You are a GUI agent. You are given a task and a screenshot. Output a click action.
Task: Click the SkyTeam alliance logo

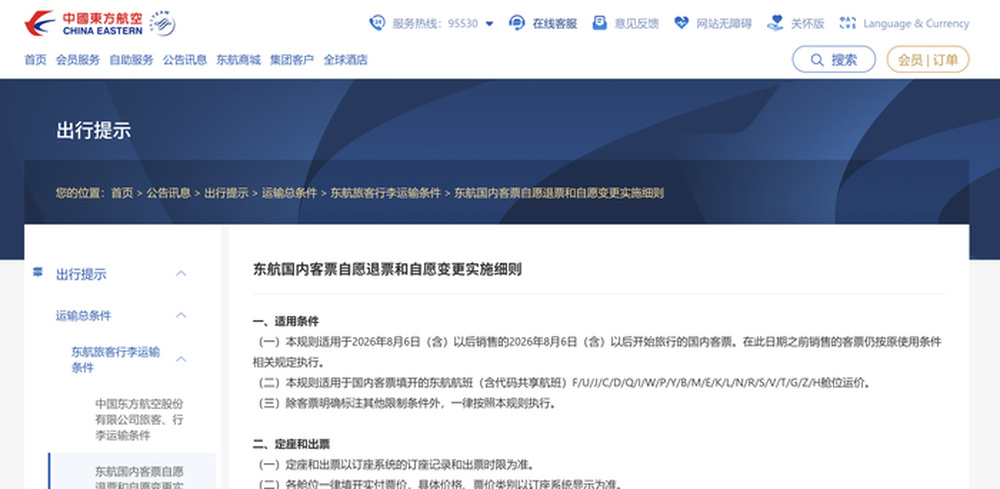162,24
